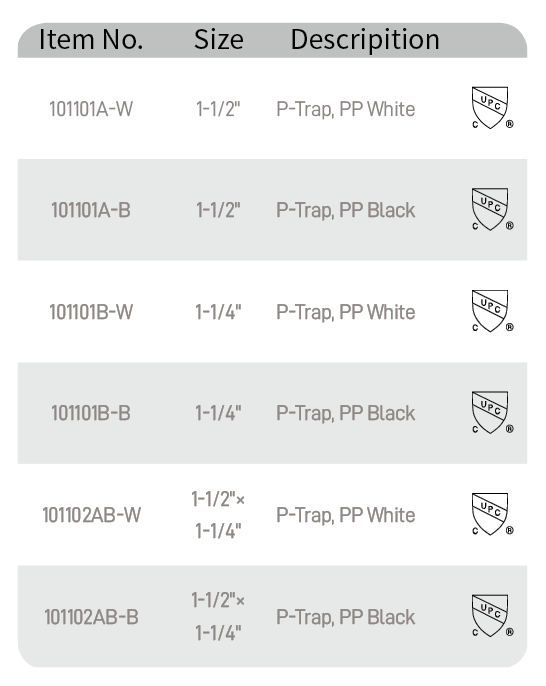Click size 1-1/2"× 1-1/4" in 101102AB-B row
546x686 pixels.
pos(218,616)
